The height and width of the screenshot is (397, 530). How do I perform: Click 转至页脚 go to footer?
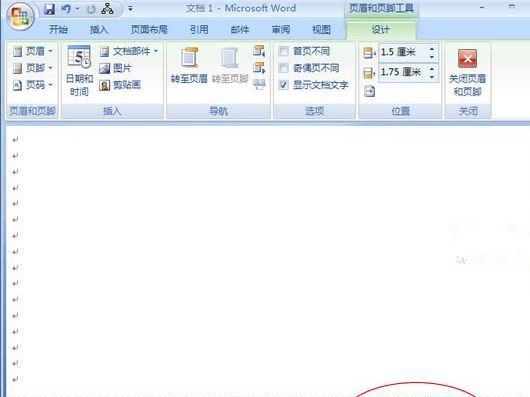230,66
